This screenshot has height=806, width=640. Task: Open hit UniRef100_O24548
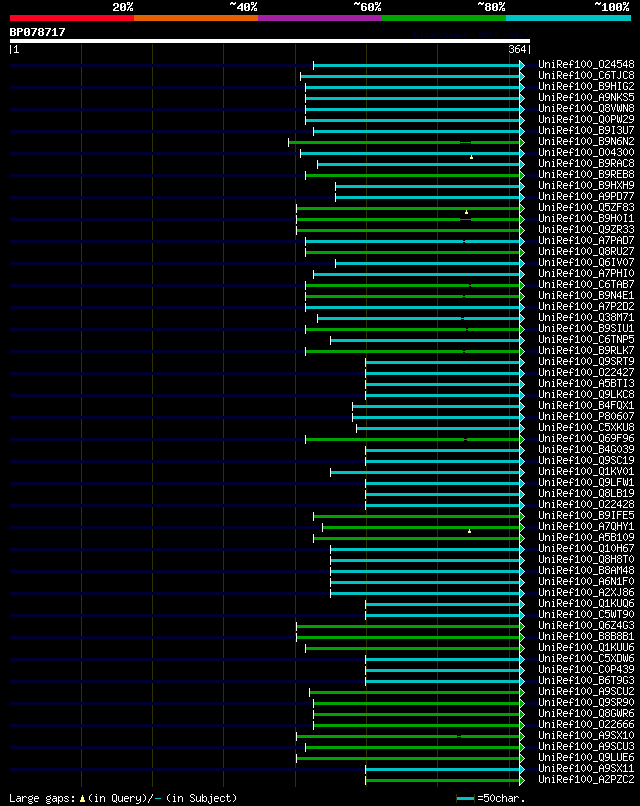pos(586,64)
